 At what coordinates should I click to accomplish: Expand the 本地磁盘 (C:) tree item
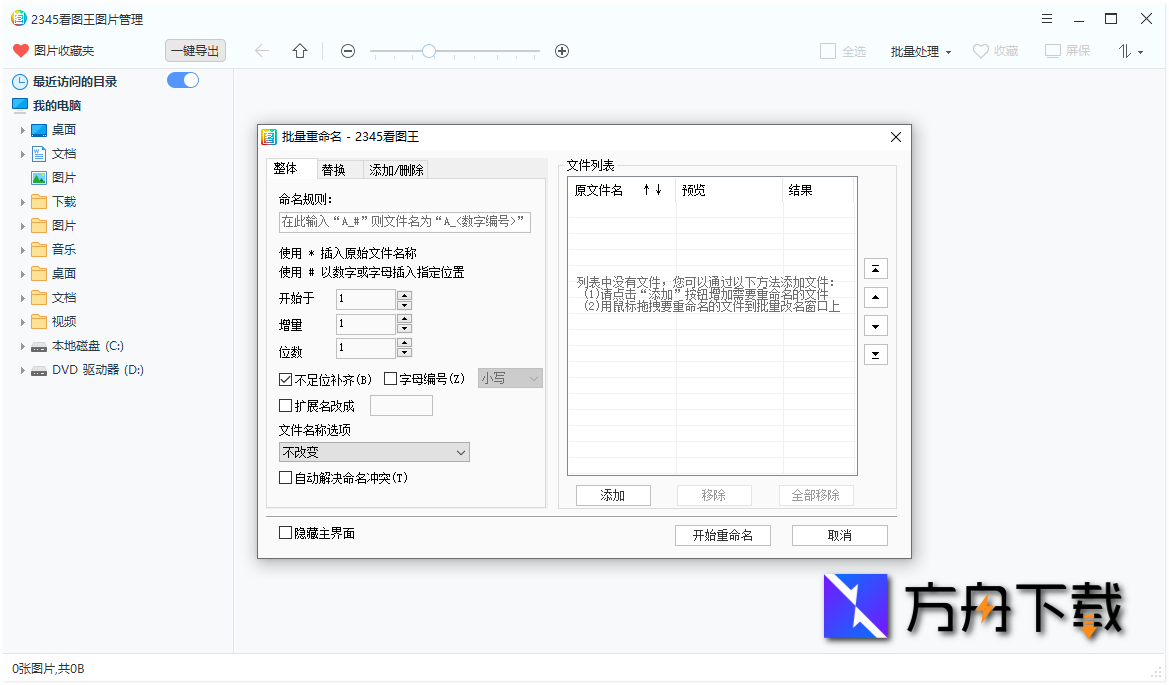(x=22, y=344)
